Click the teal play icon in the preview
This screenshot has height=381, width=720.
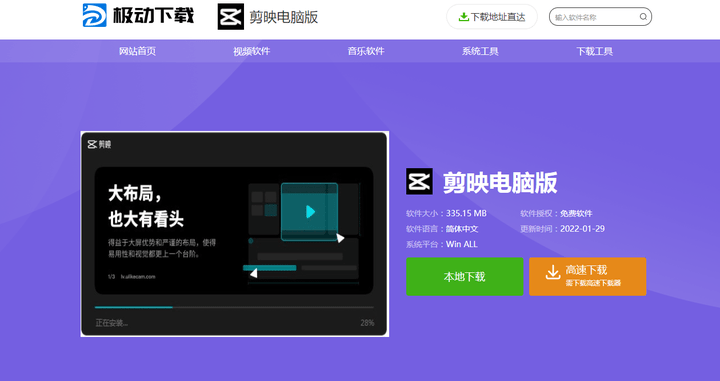point(310,212)
